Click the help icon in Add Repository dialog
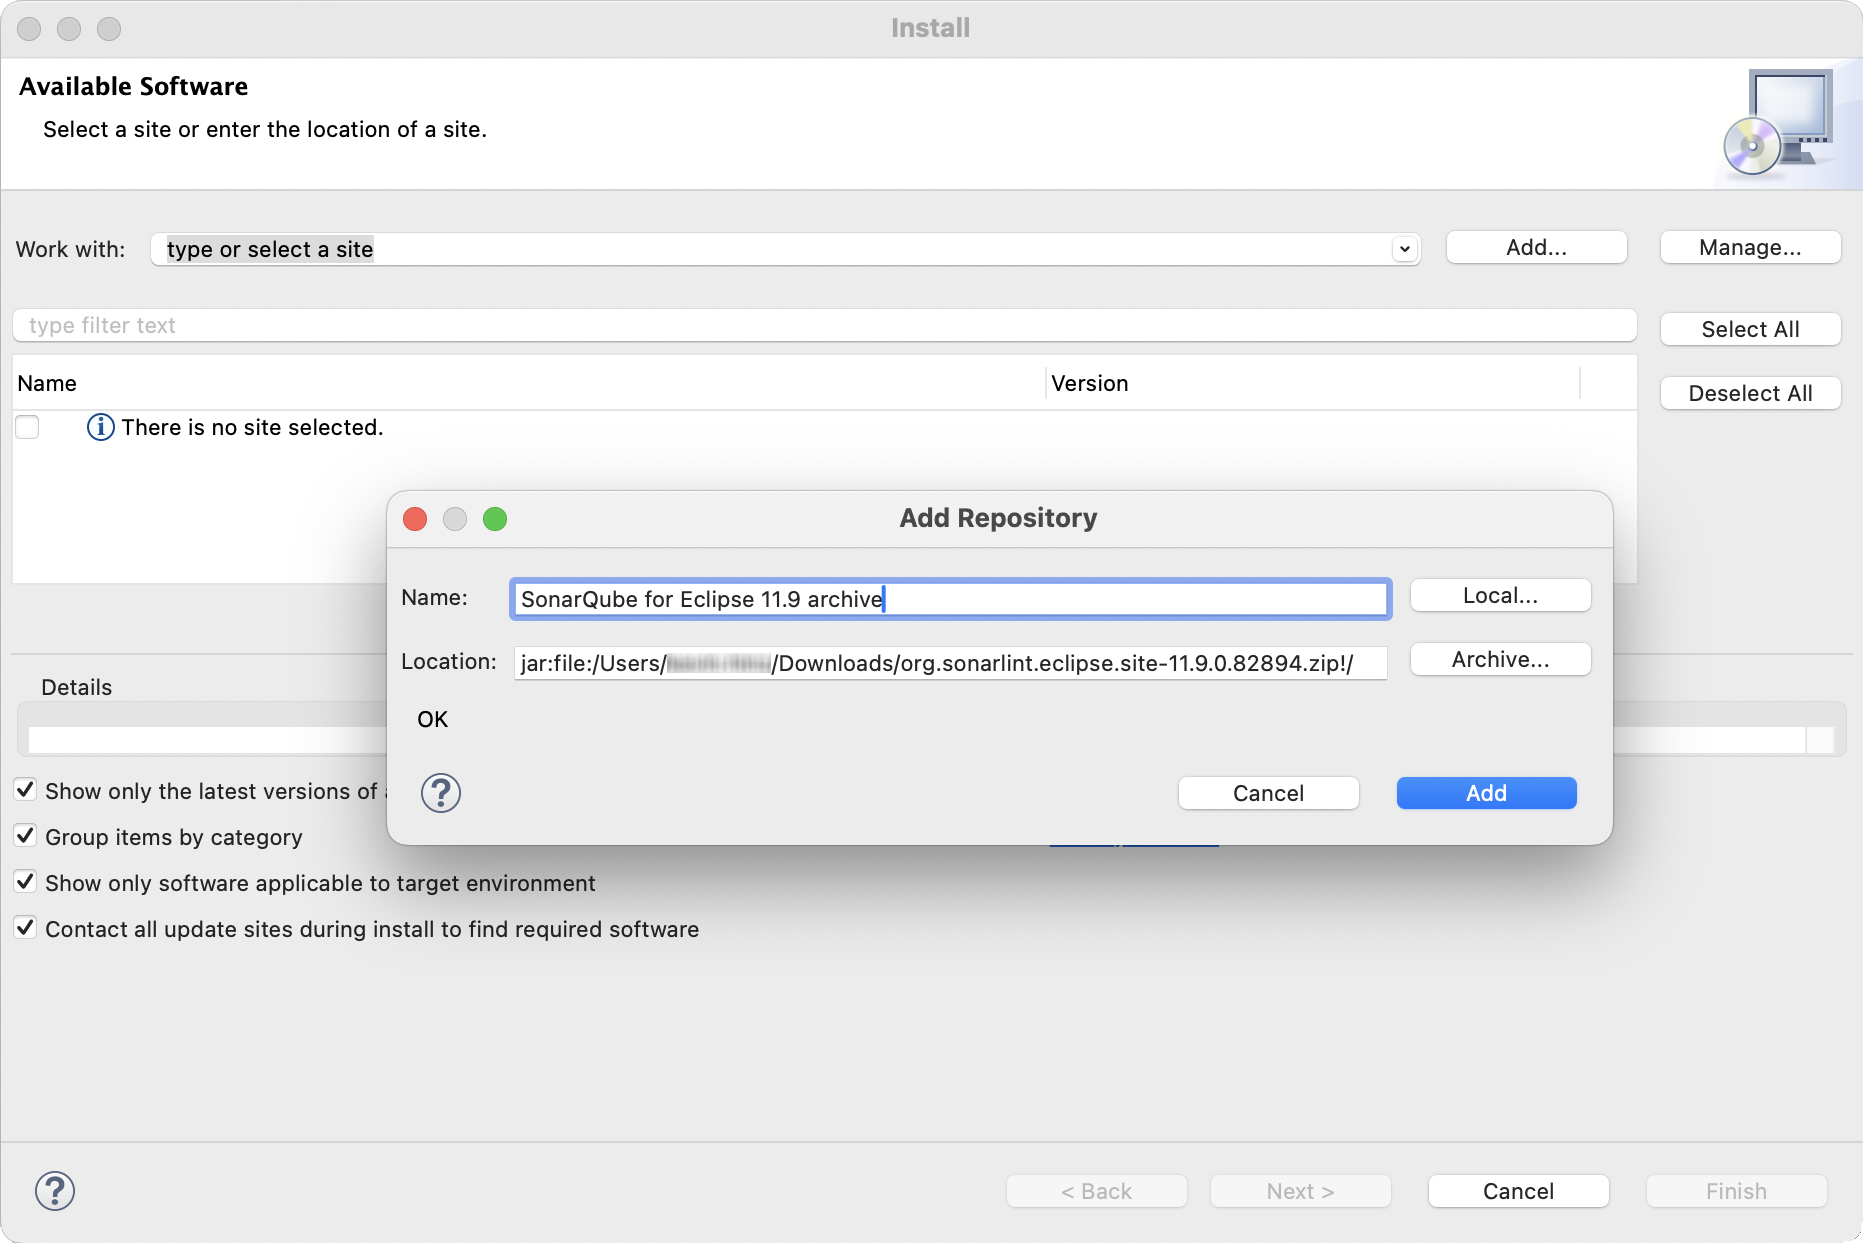This screenshot has width=1863, height=1243. click(x=440, y=793)
